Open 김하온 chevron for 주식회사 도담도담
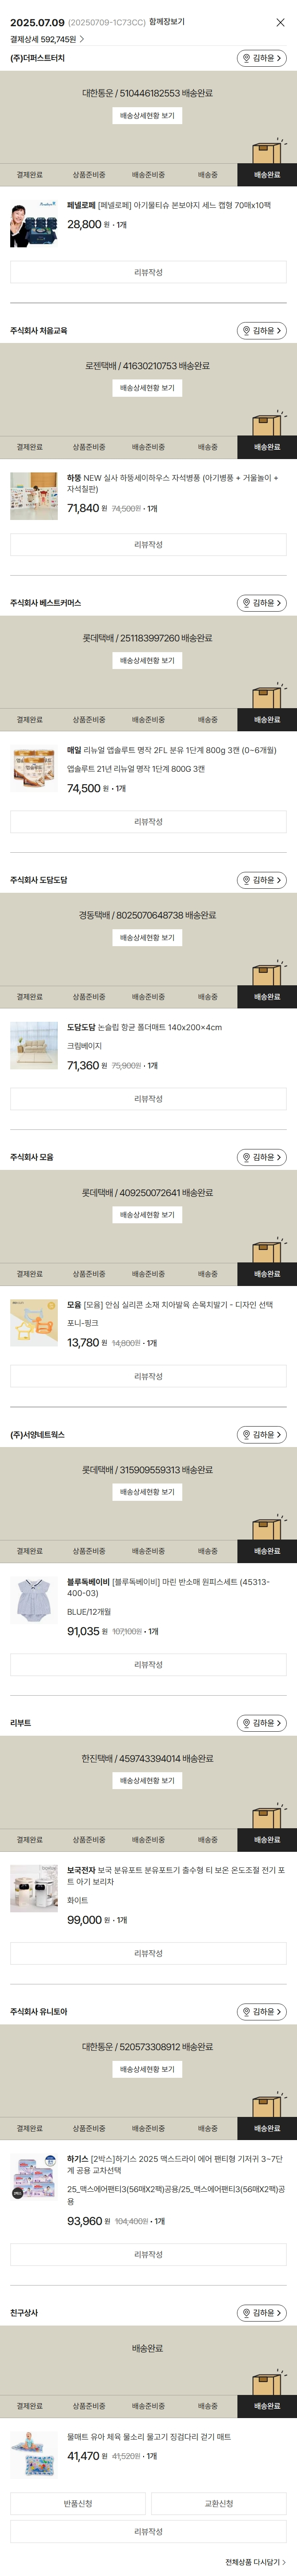Viewport: 297px width, 2576px height. coord(280,880)
